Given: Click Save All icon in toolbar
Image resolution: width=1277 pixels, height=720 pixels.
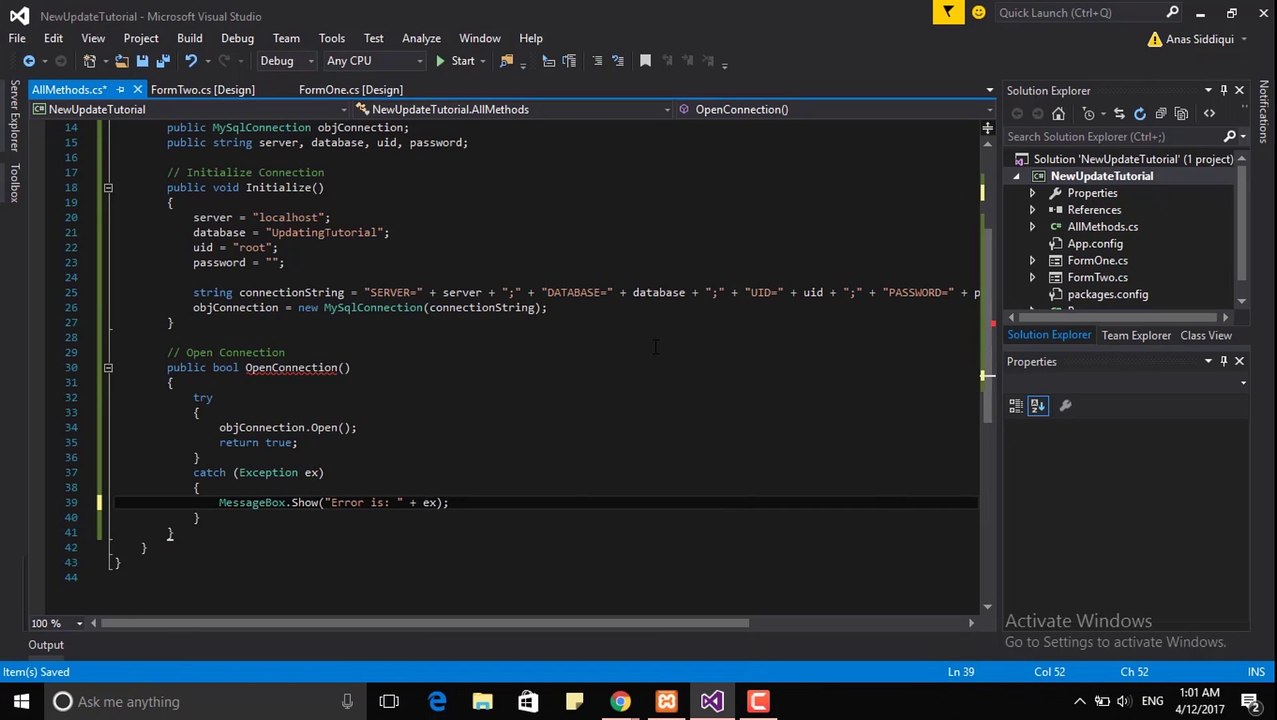Looking at the screenshot, I should pos(162,62).
